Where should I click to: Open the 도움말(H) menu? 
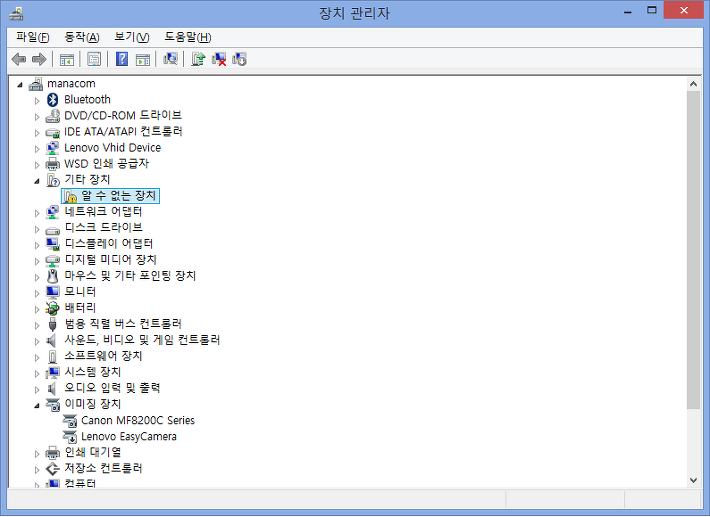pos(187,37)
